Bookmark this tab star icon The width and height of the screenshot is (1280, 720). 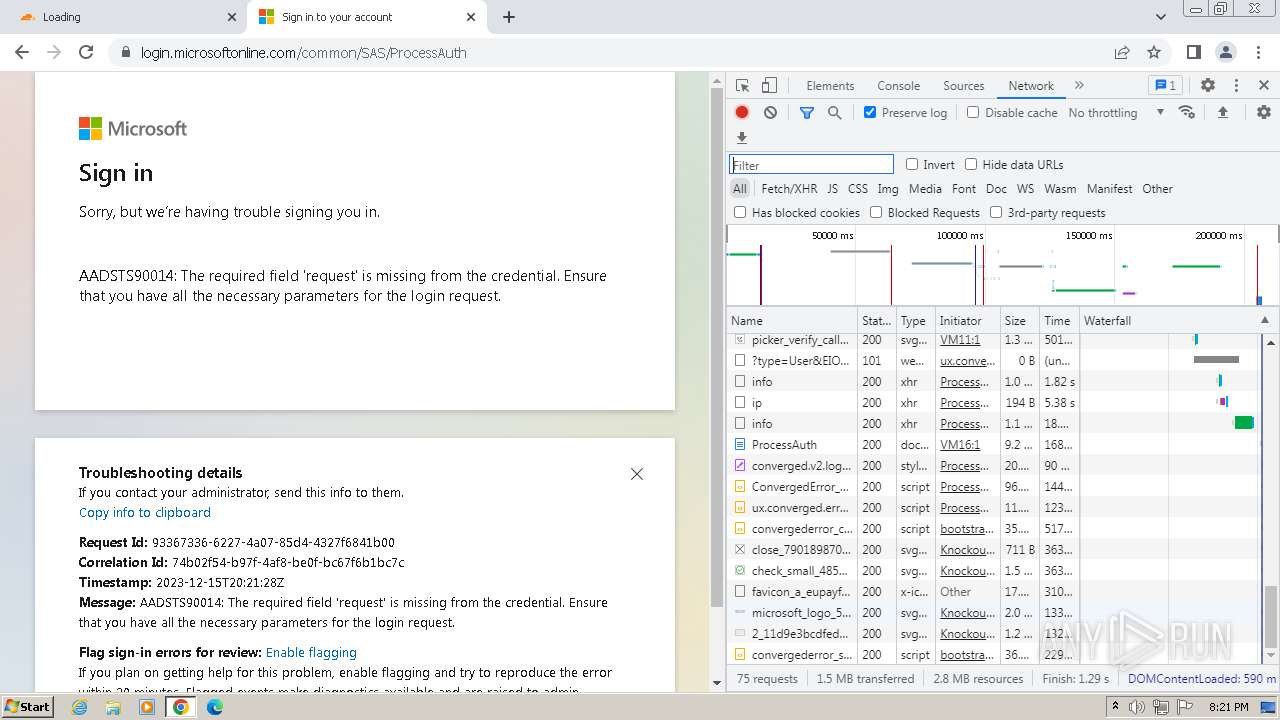[x=1154, y=52]
